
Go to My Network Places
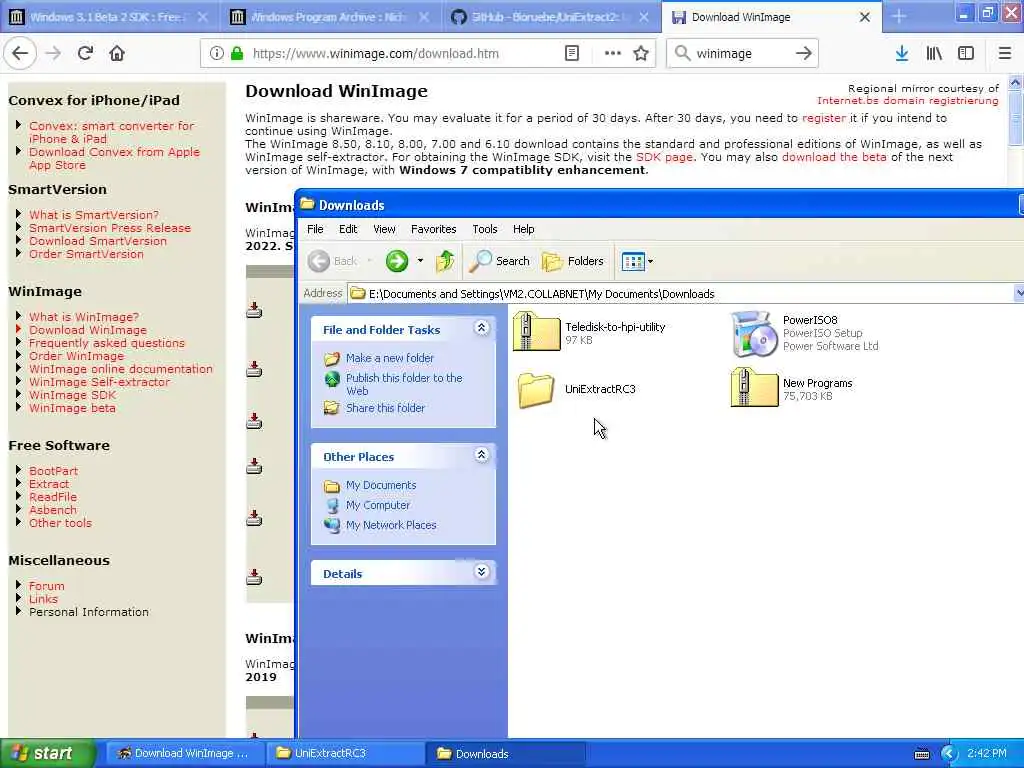coord(391,525)
